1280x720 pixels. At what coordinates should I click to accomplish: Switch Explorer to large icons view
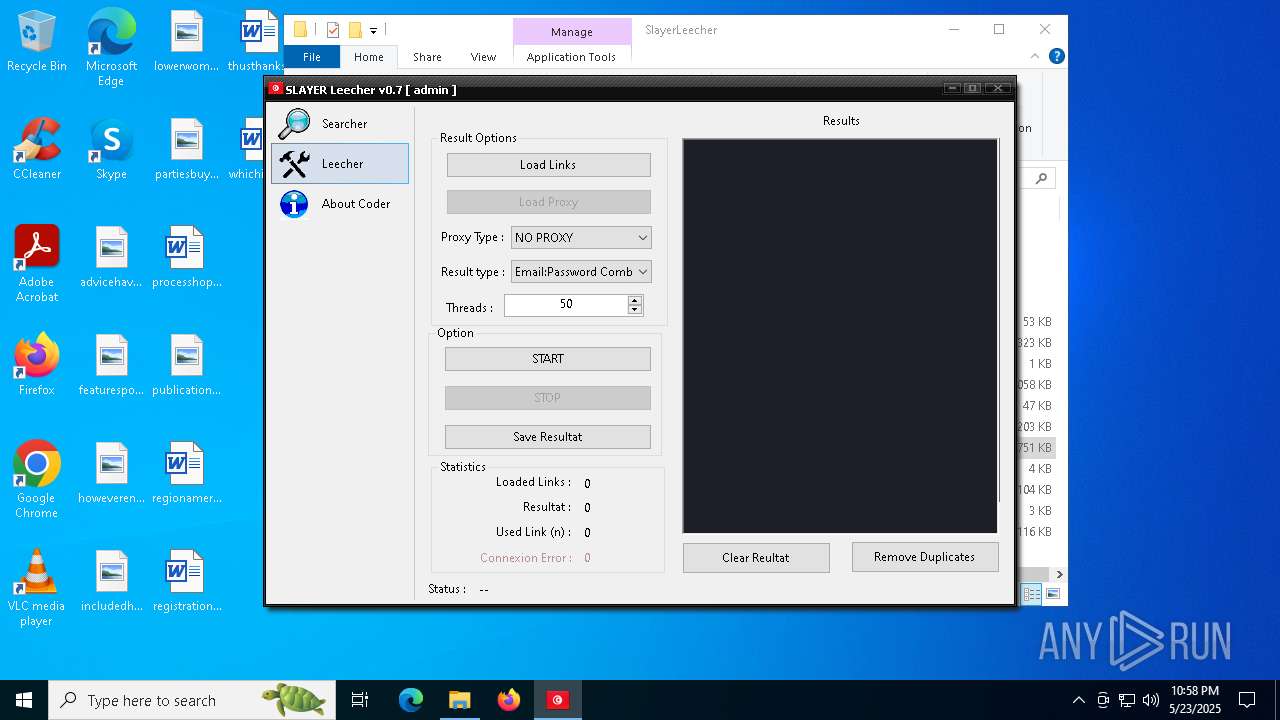click(1052, 594)
